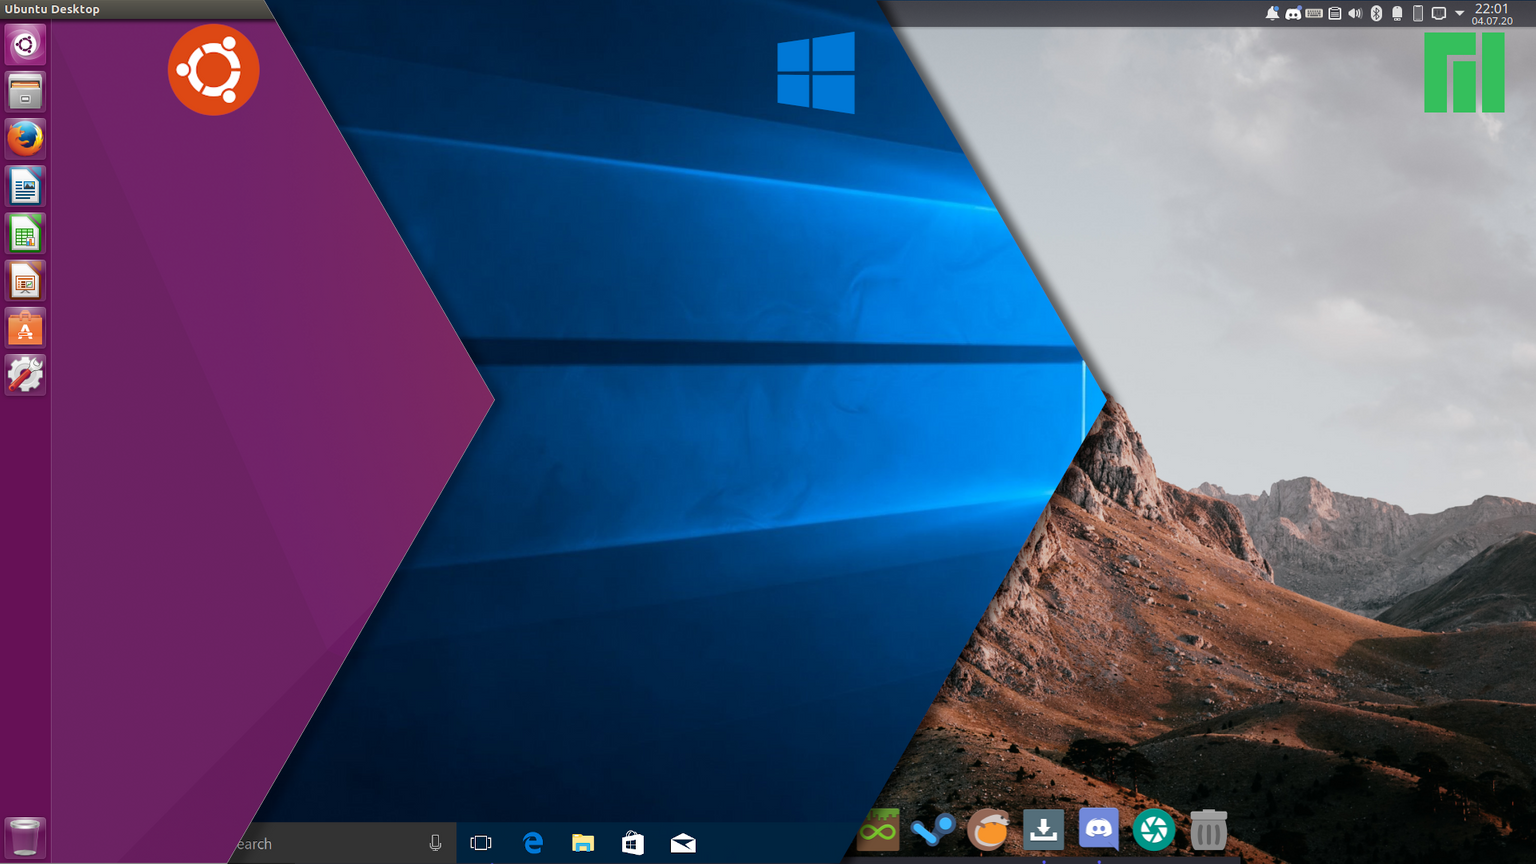Open the phone connection tray icon
Screen dimensions: 1536x864
coord(1418,13)
